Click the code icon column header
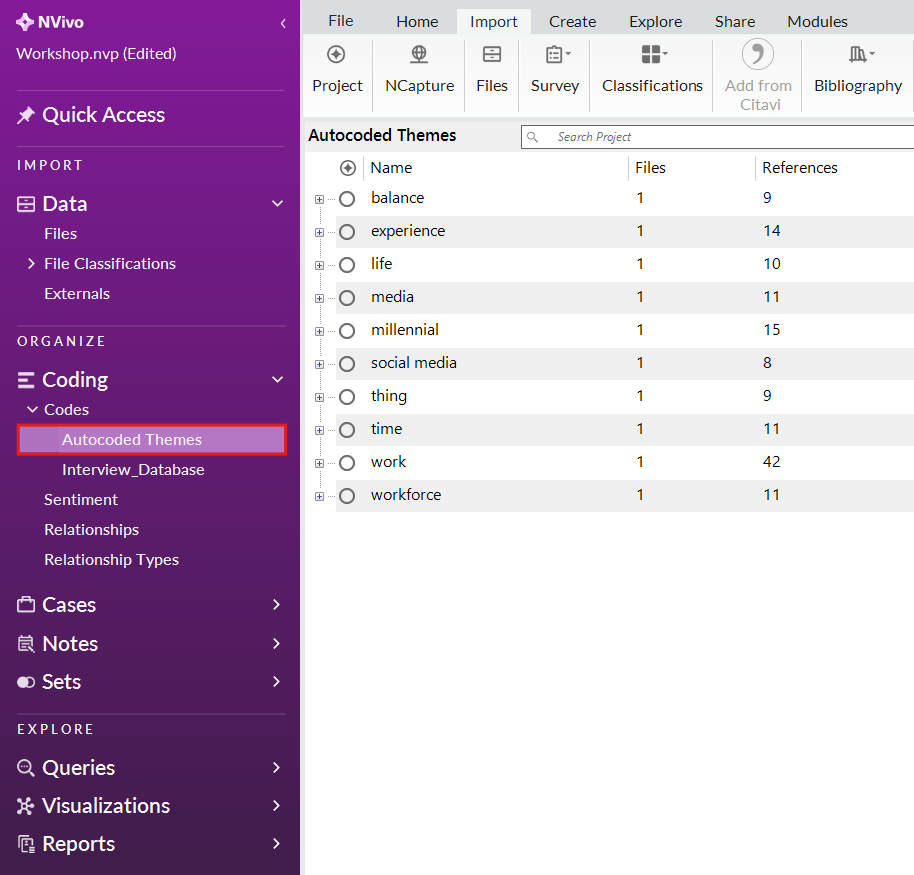The image size is (914, 875). (x=348, y=168)
